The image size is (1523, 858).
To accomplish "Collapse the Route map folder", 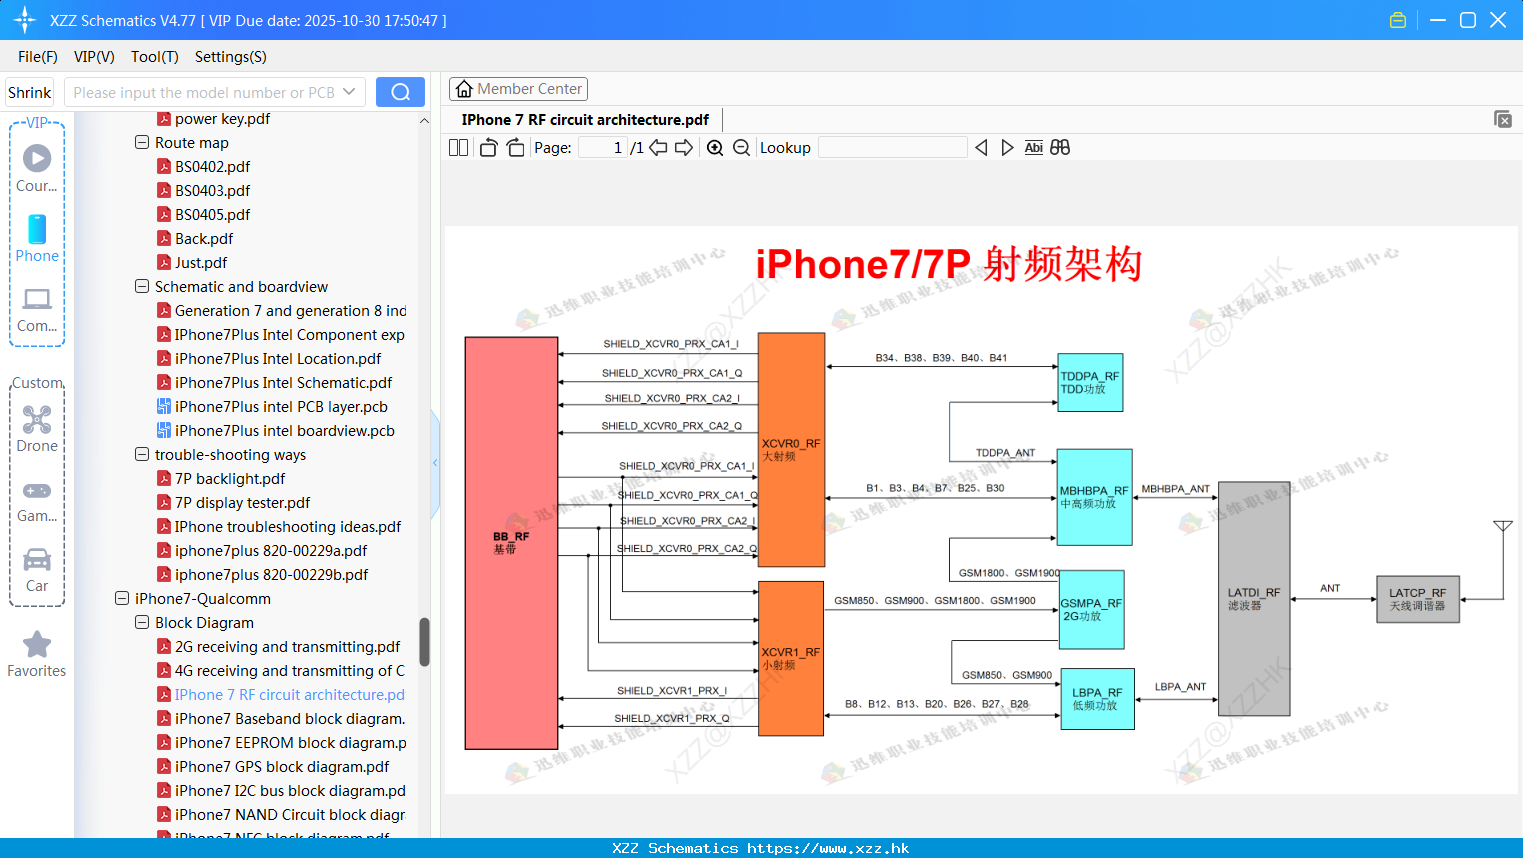I will (142, 143).
